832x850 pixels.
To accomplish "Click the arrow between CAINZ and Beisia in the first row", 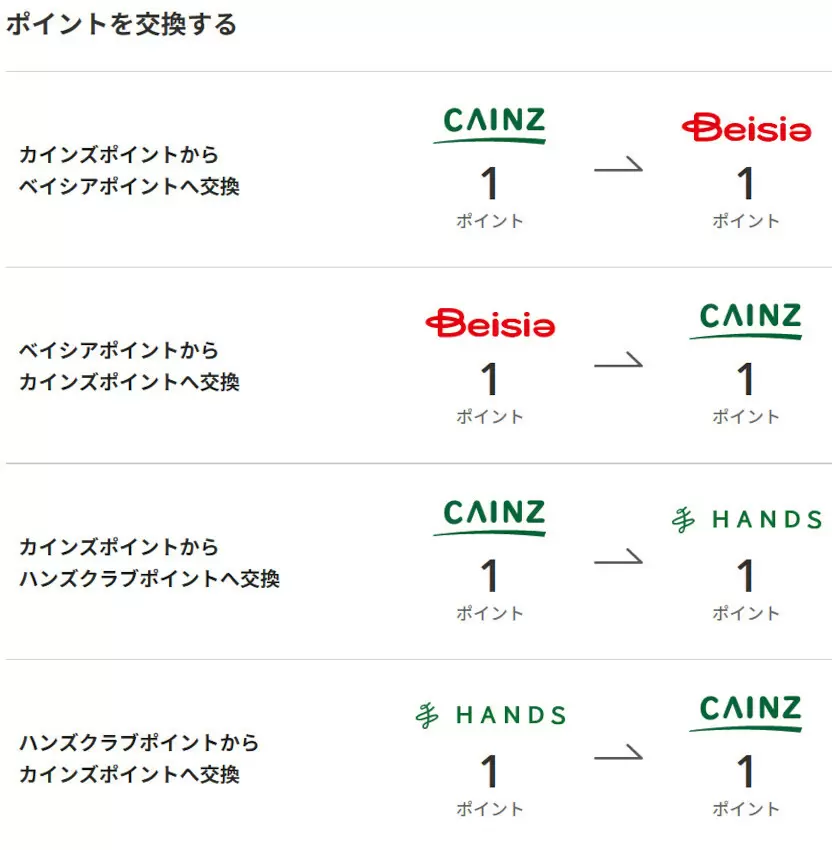I will (x=618, y=165).
